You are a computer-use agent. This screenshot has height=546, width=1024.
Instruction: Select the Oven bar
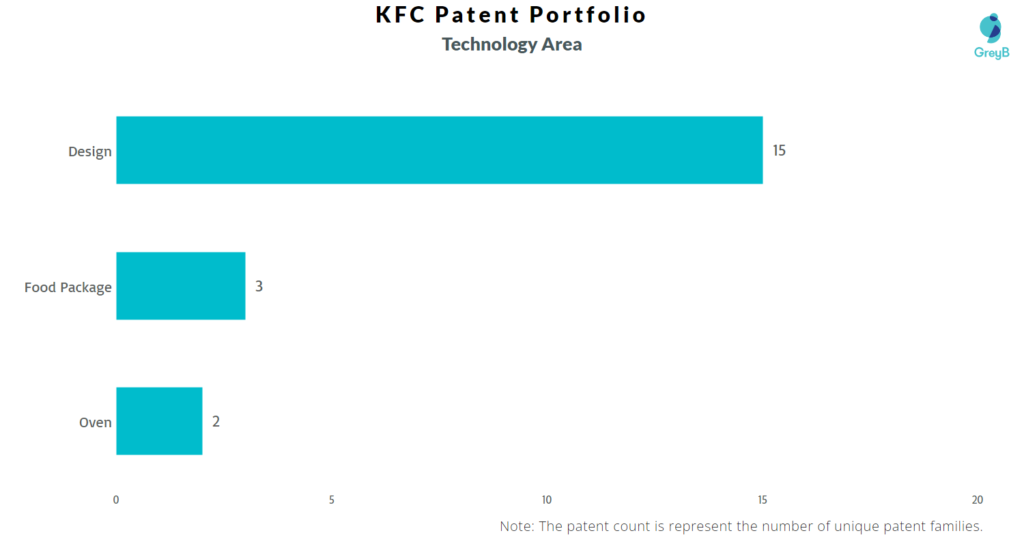[159, 421]
